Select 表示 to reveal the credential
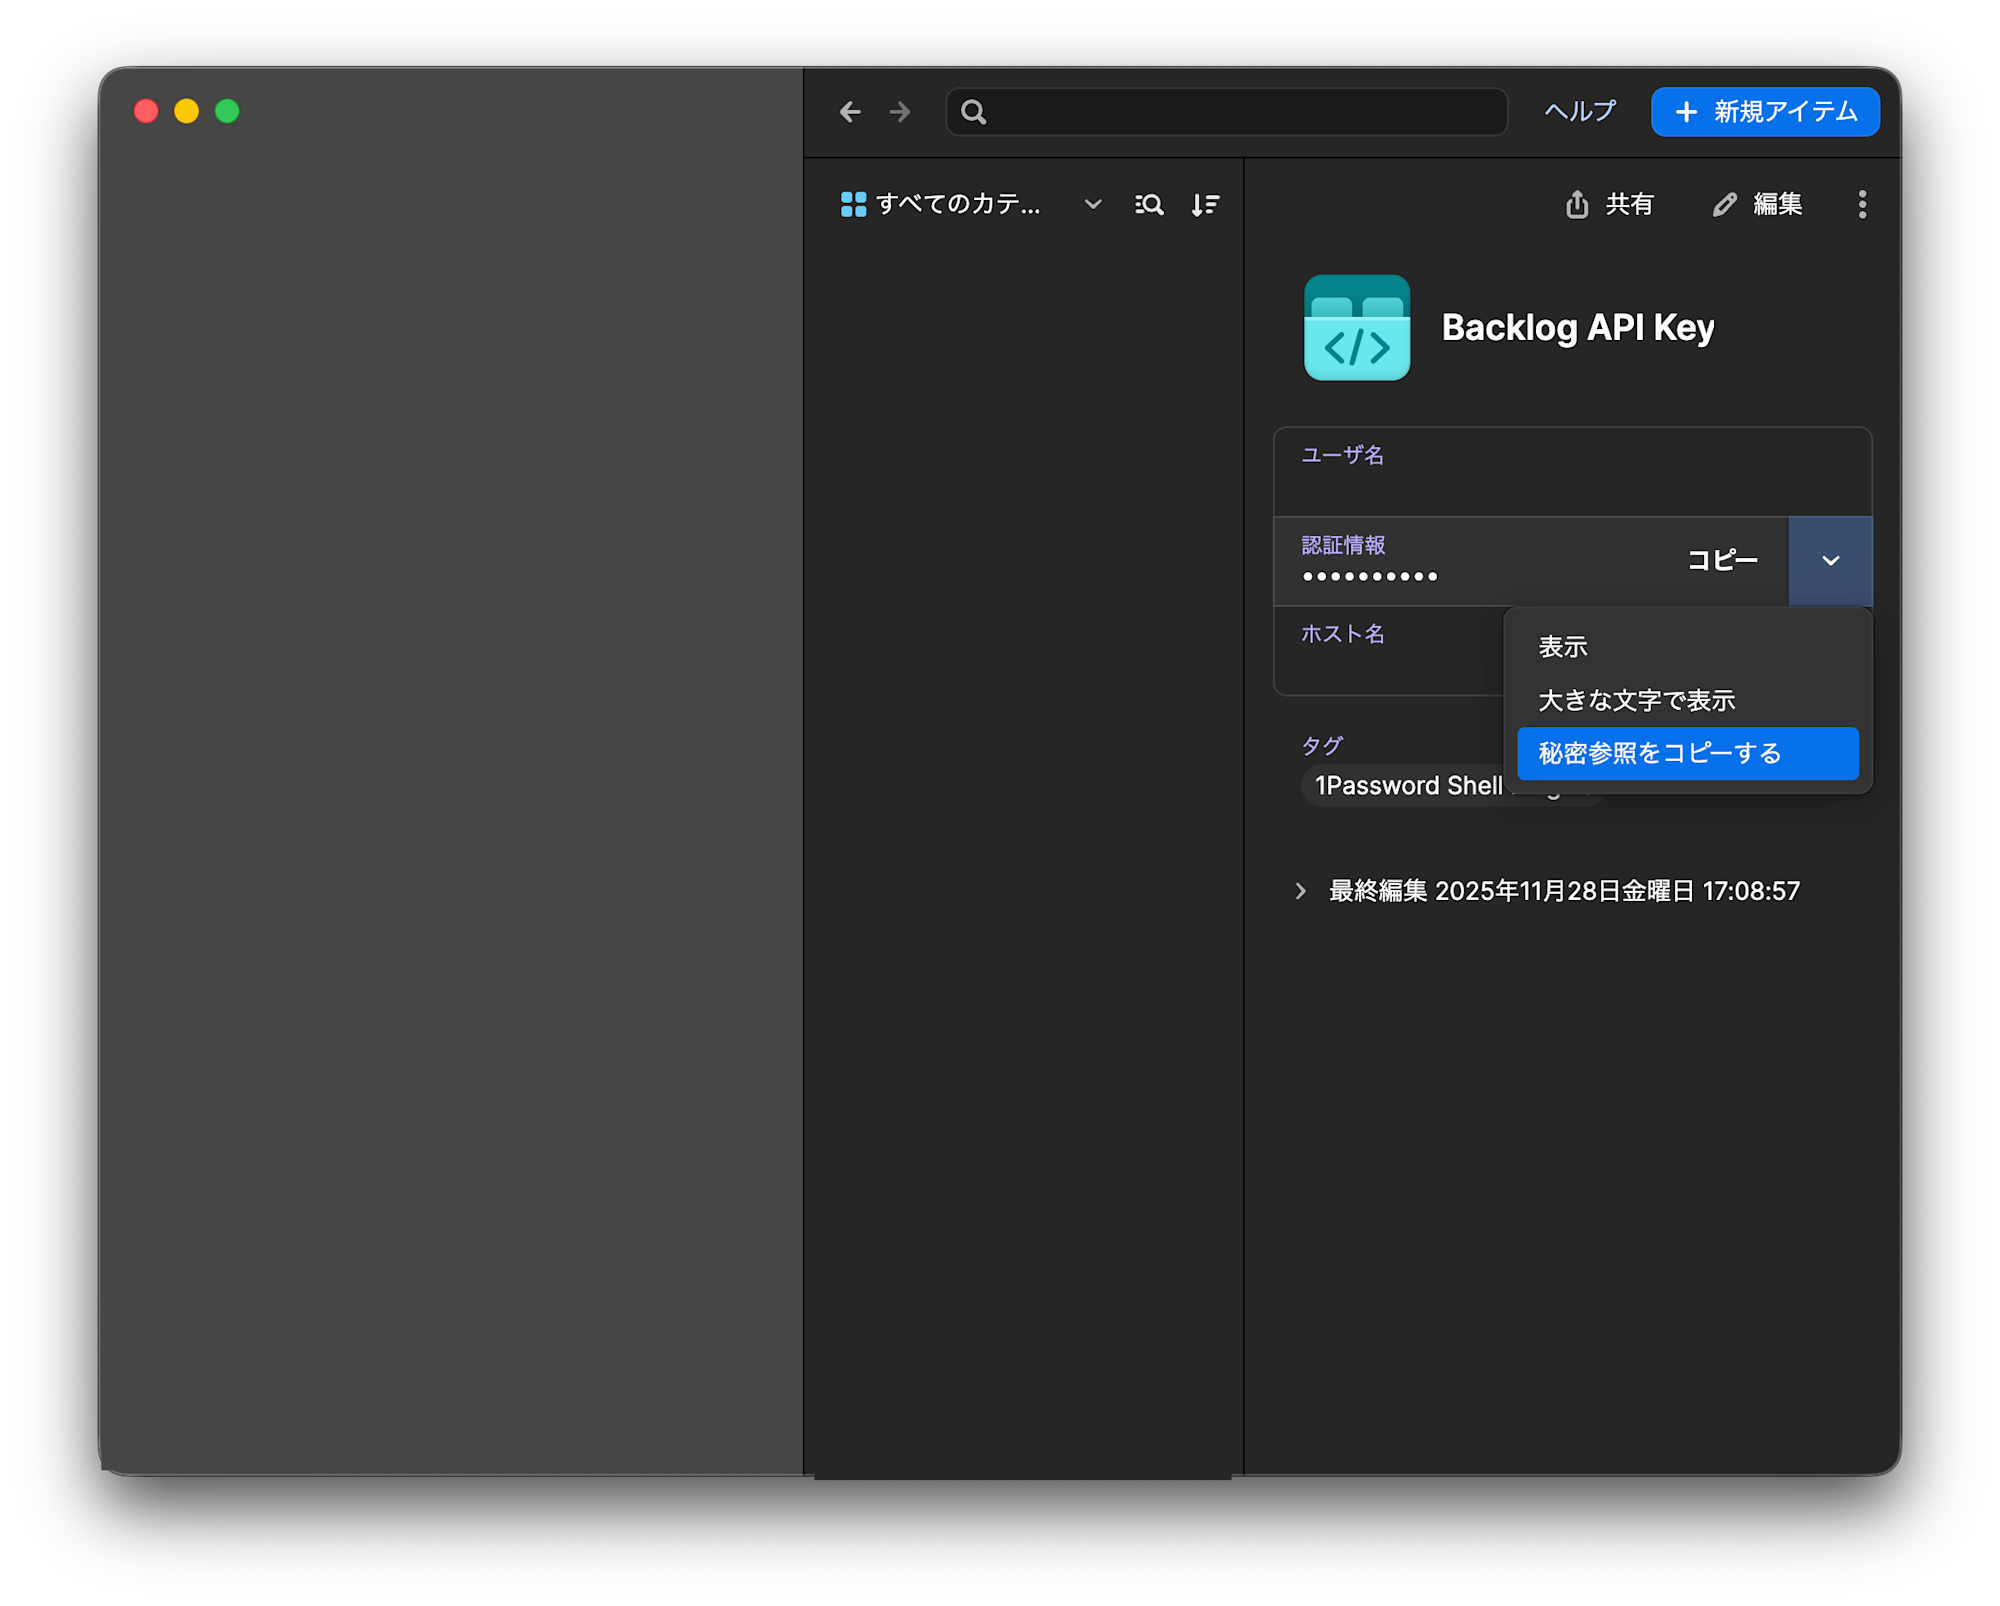 pos(1562,647)
